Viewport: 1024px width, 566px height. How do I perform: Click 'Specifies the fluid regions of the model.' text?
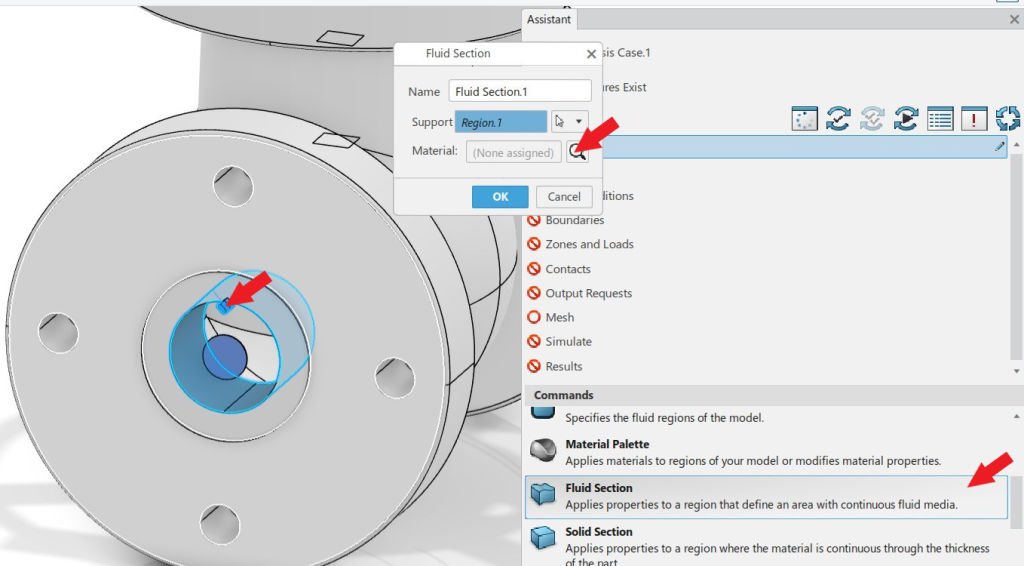coord(664,418)
